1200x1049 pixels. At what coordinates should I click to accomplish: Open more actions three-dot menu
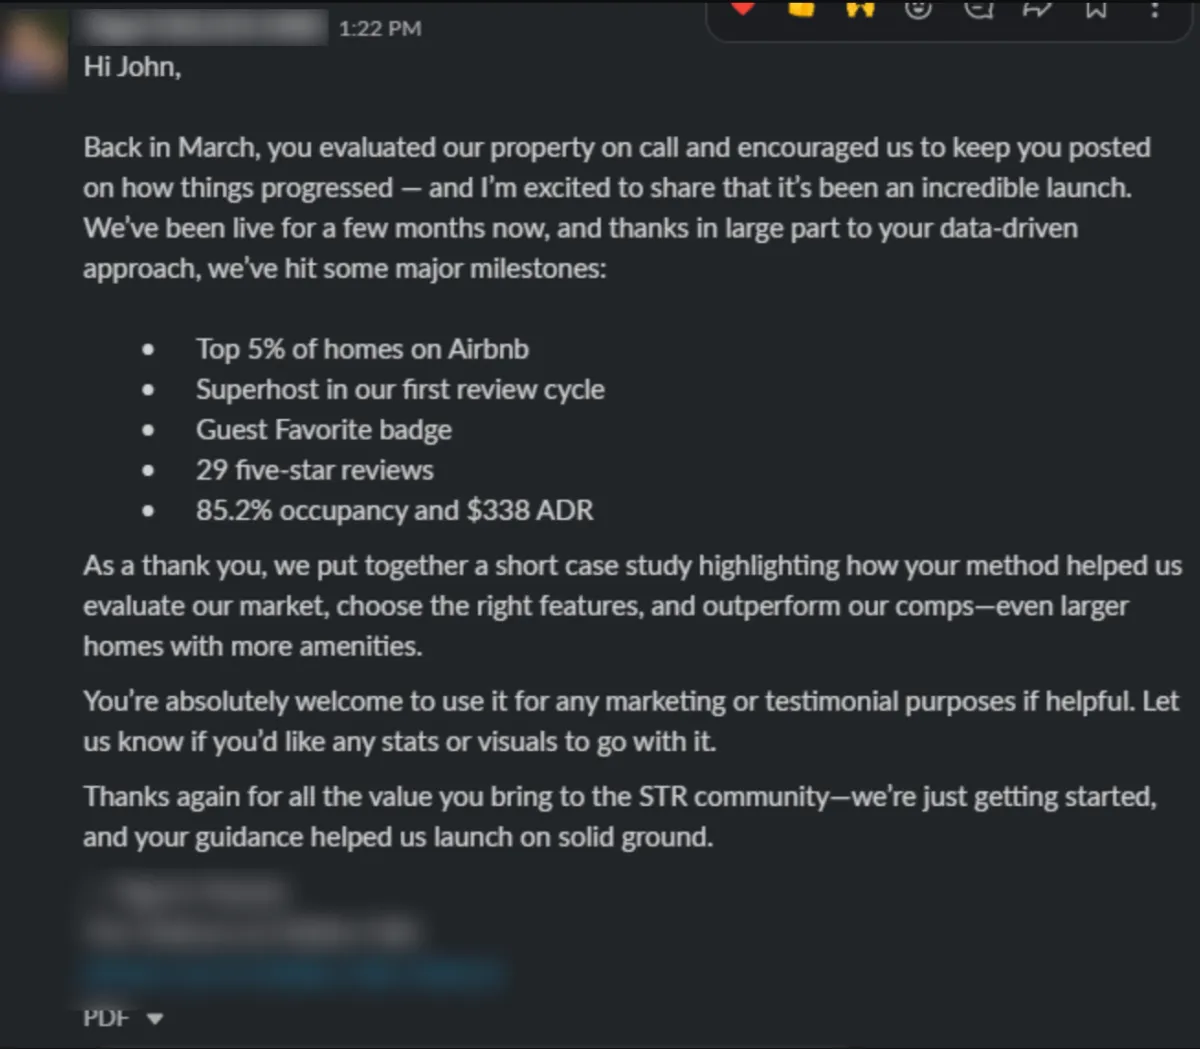coord(1154,8)
